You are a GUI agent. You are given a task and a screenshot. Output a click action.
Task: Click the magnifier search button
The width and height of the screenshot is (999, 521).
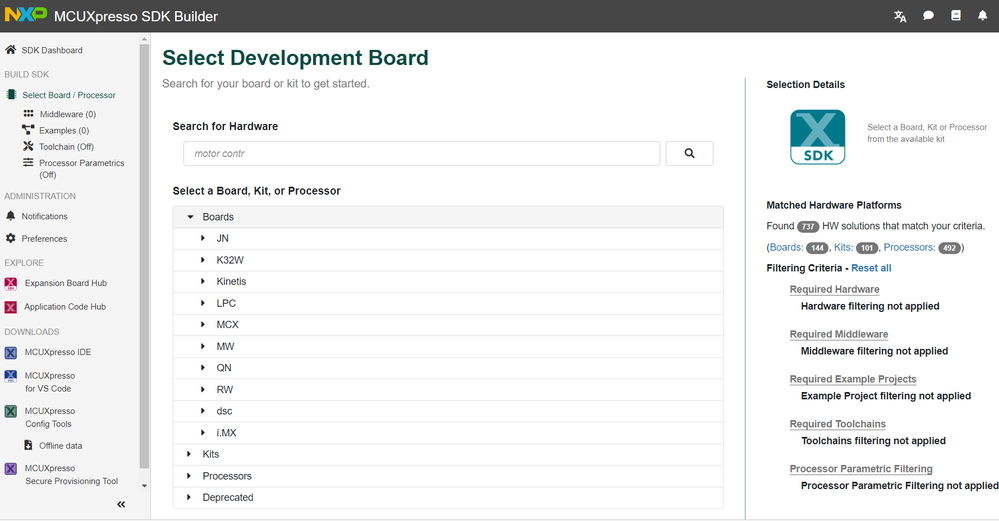point(689,154)
